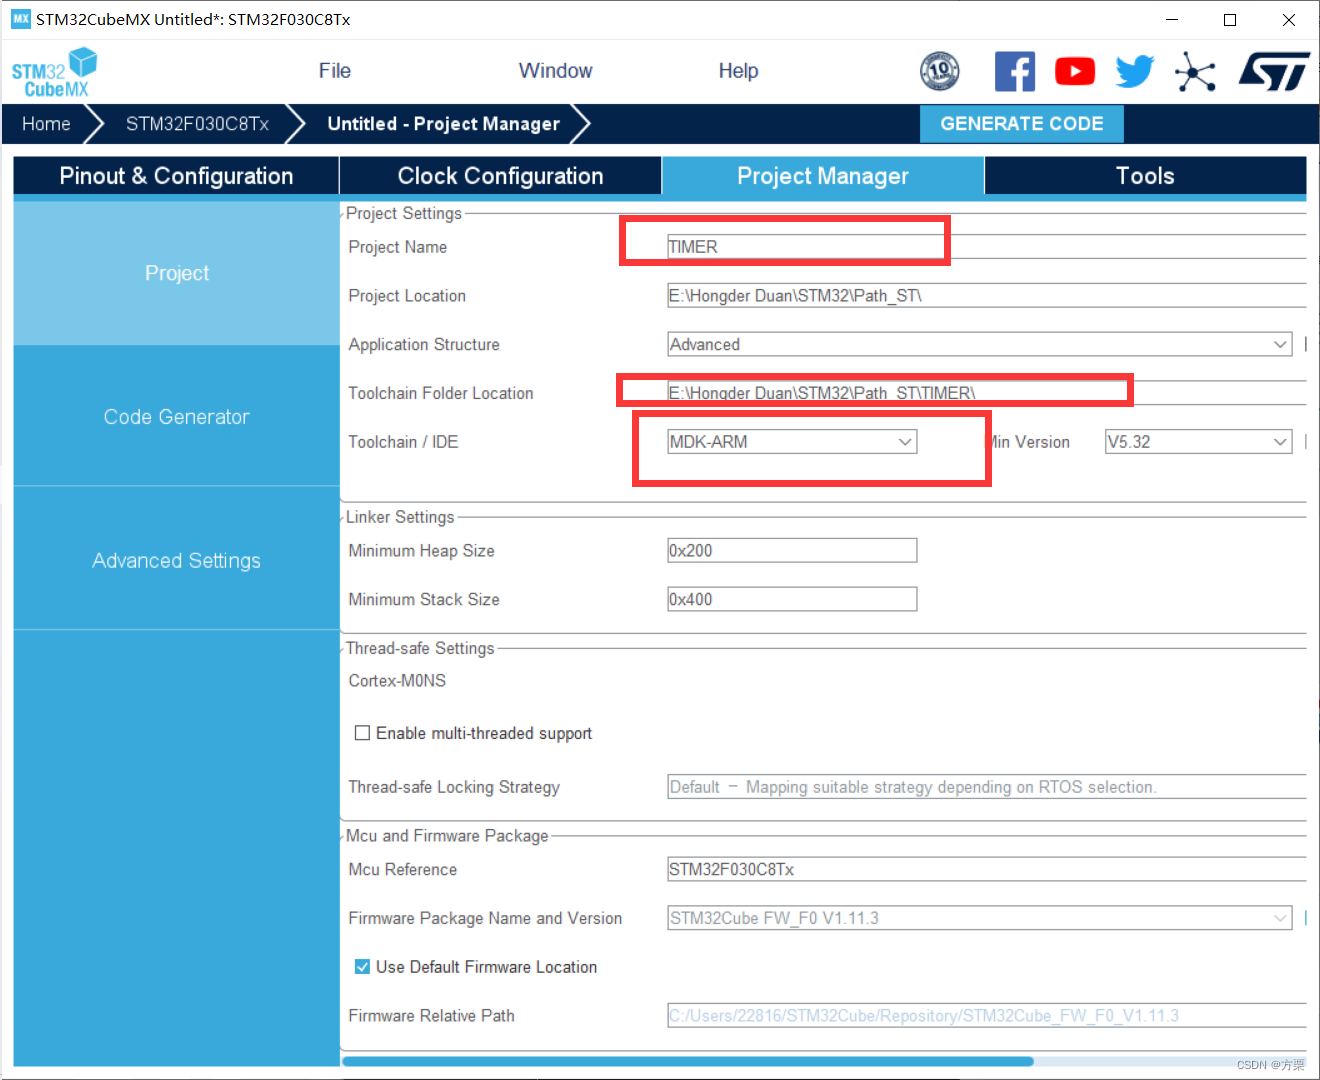The image size is (1320, 1080).
Task: Switch to Tools tab
Action: pos(1145,176)
